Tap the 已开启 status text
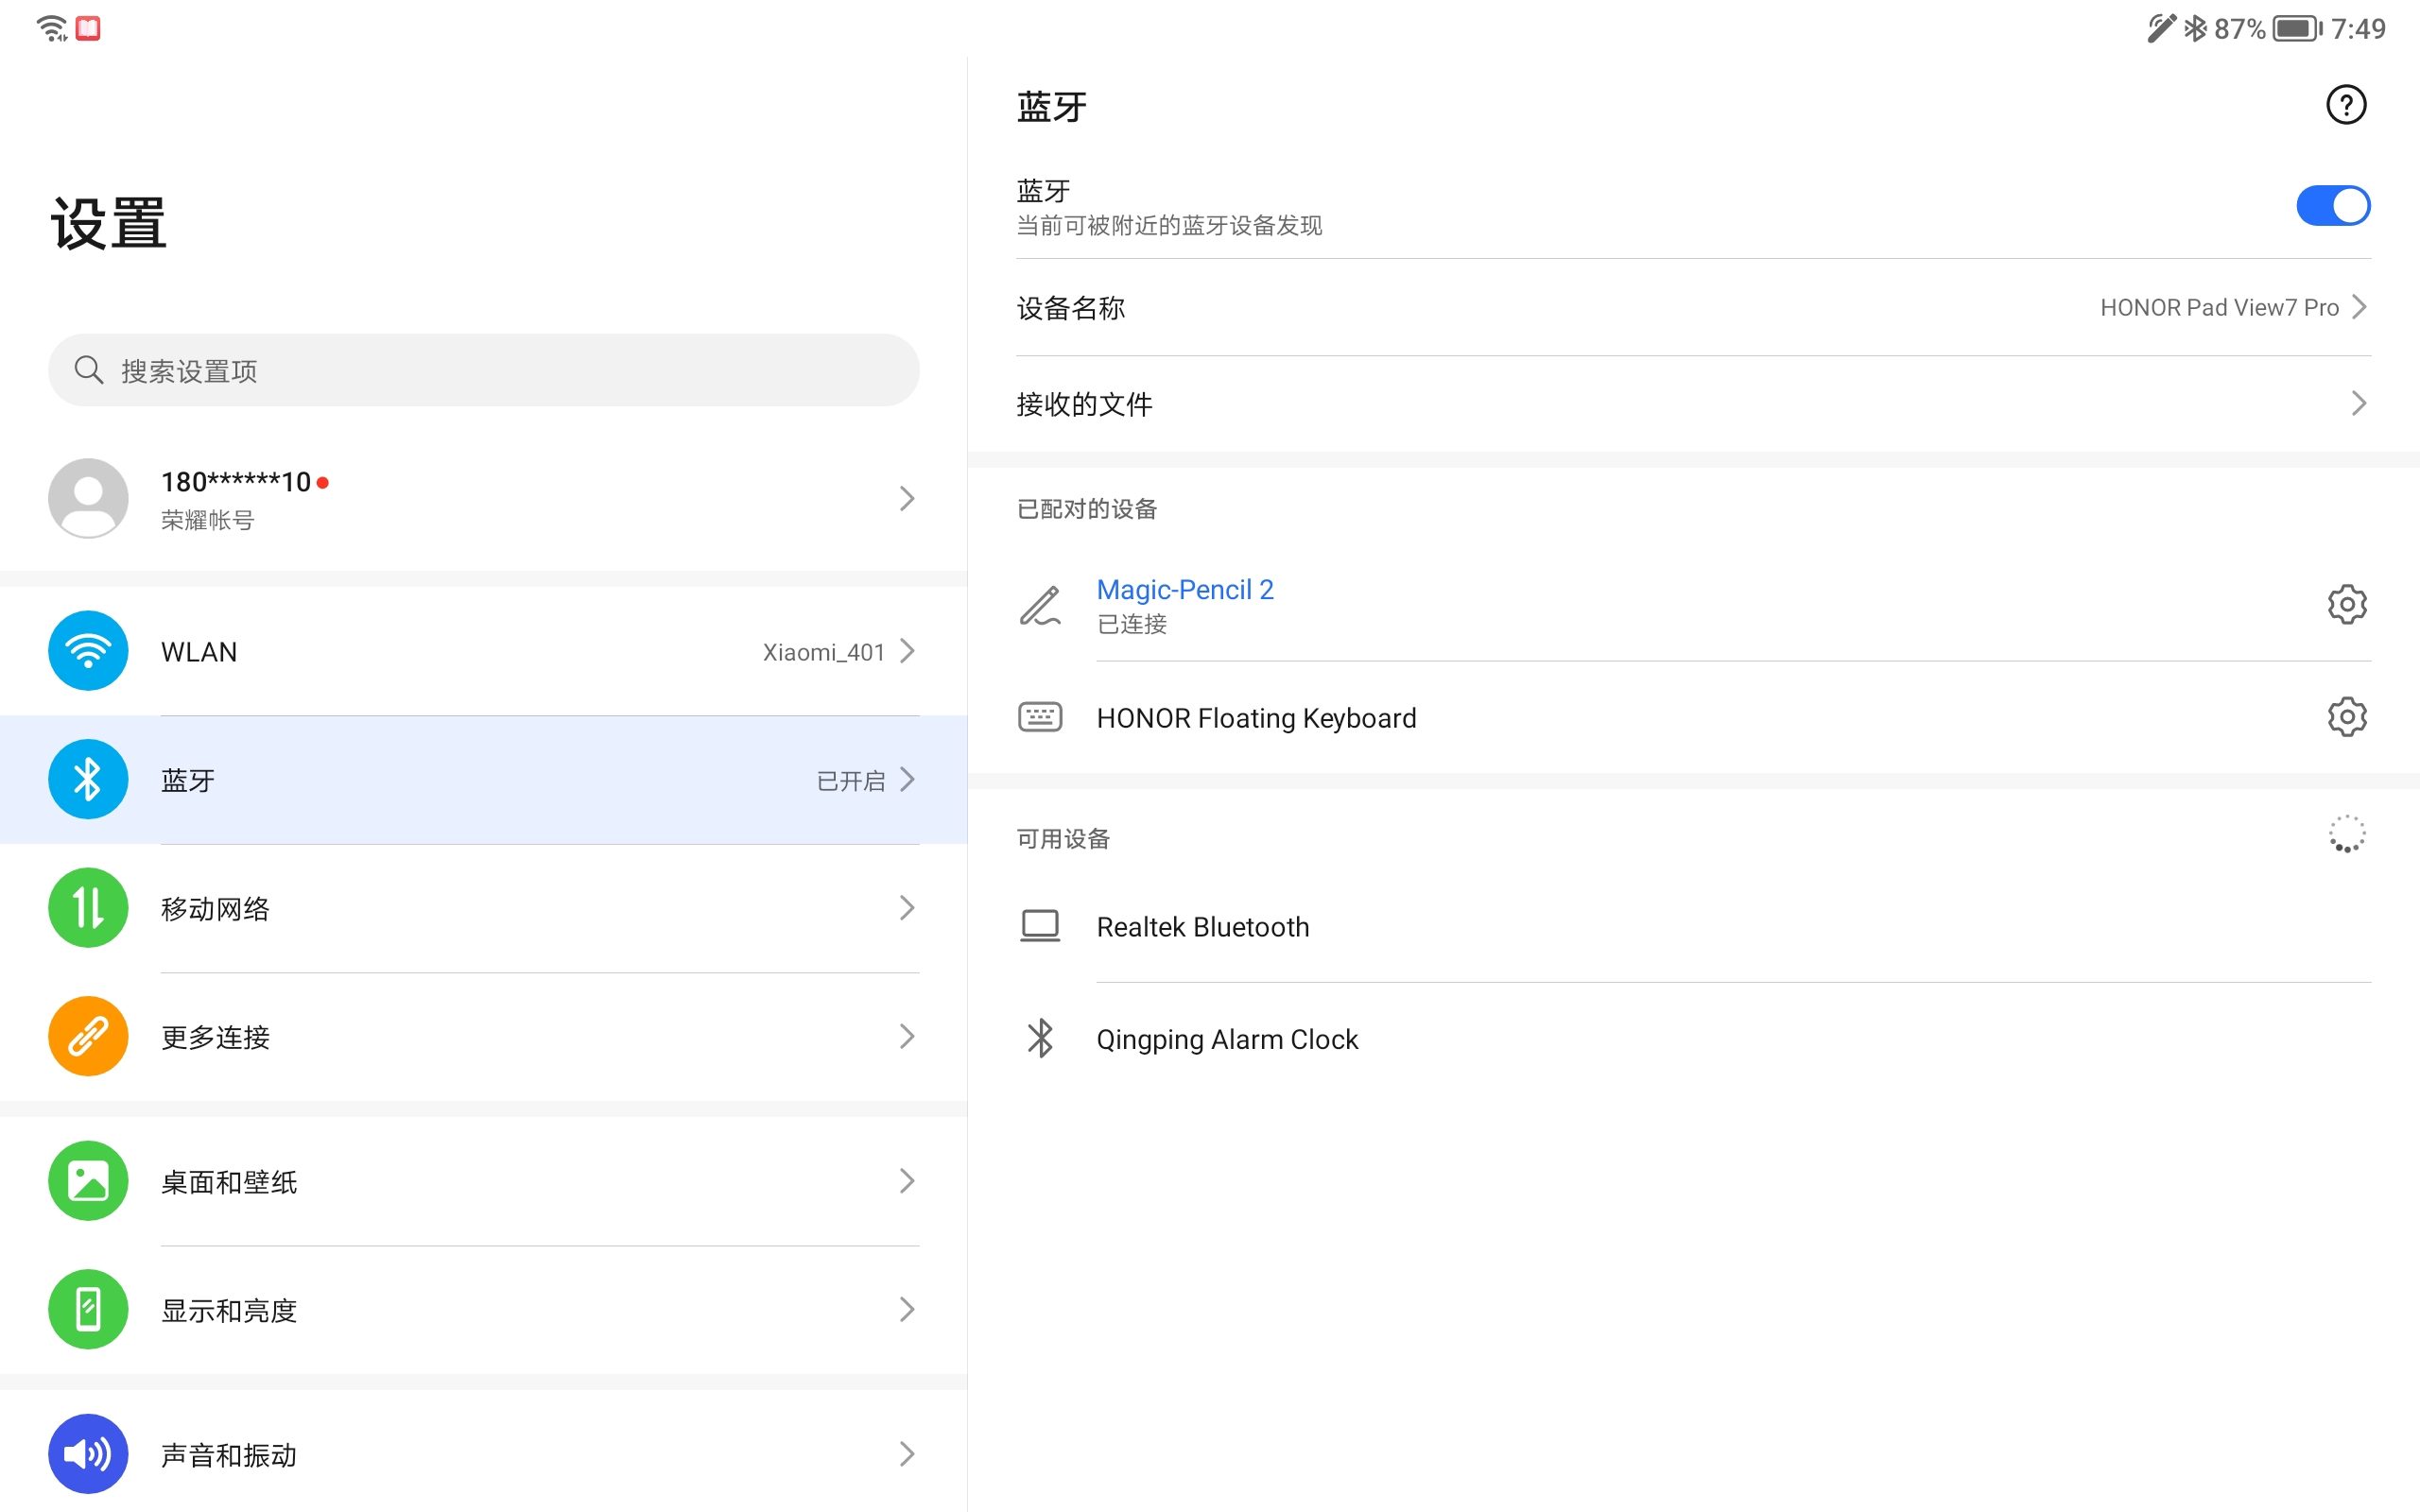 [x=851, y=781]
